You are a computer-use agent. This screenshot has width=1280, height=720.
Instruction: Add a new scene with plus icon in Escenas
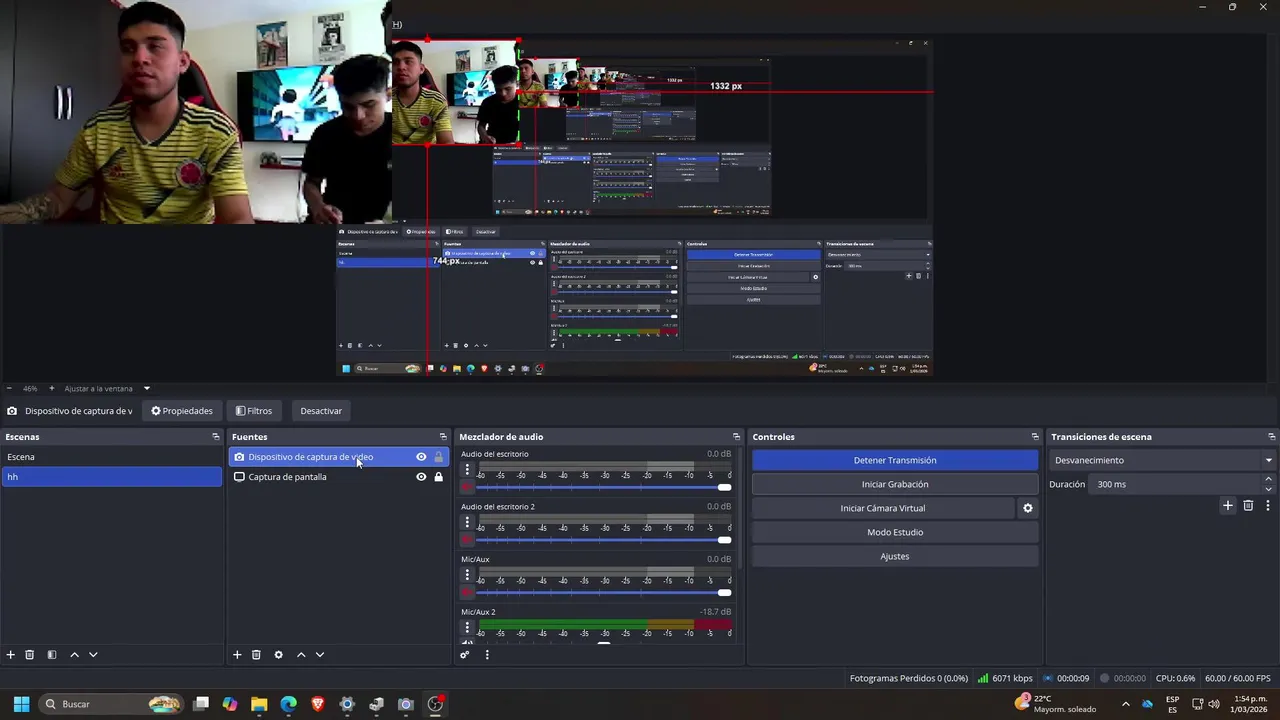tap(11, 655)
